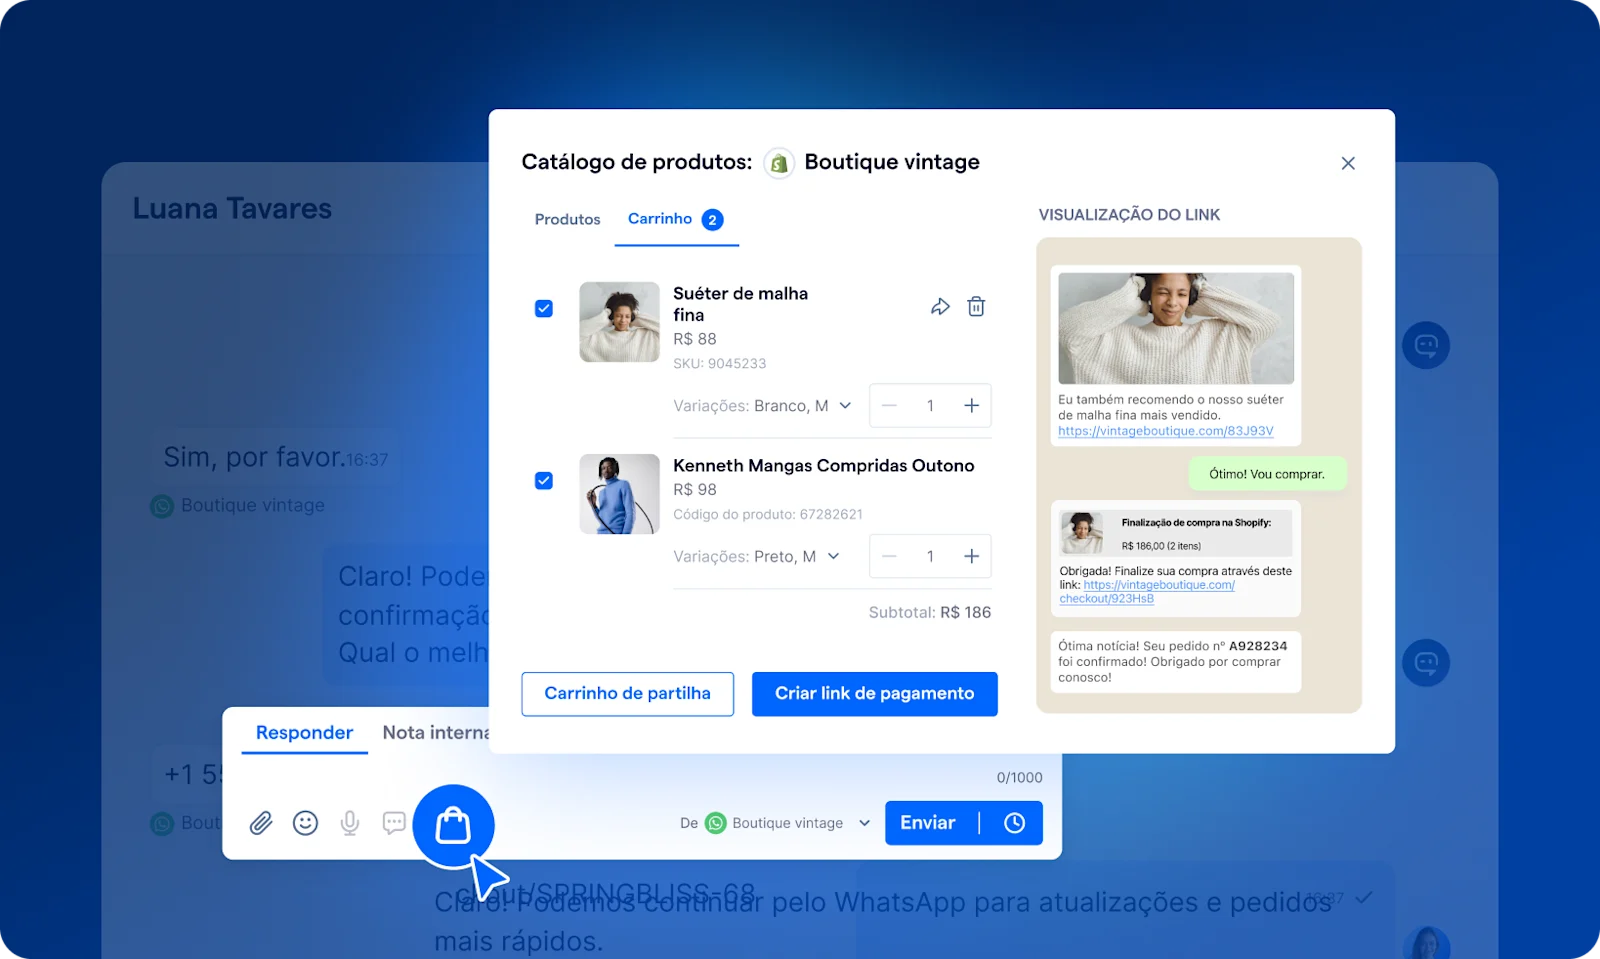This screenshot has width=1600, height=959.
Task: Switch to the Produtos tab
Action: 567,219
